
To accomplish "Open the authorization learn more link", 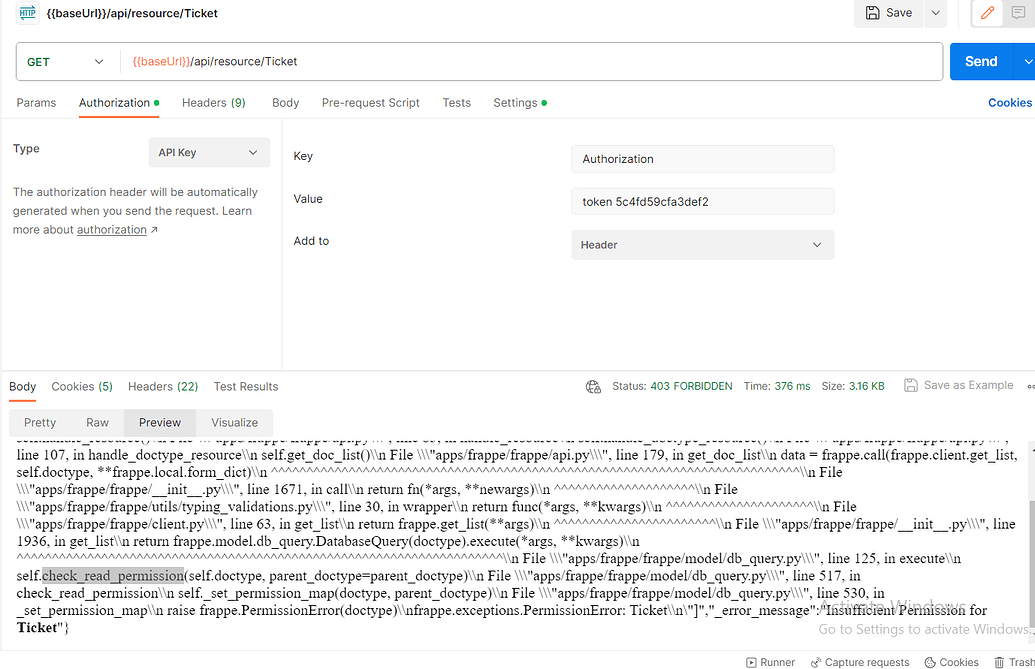I will [113, 229].
